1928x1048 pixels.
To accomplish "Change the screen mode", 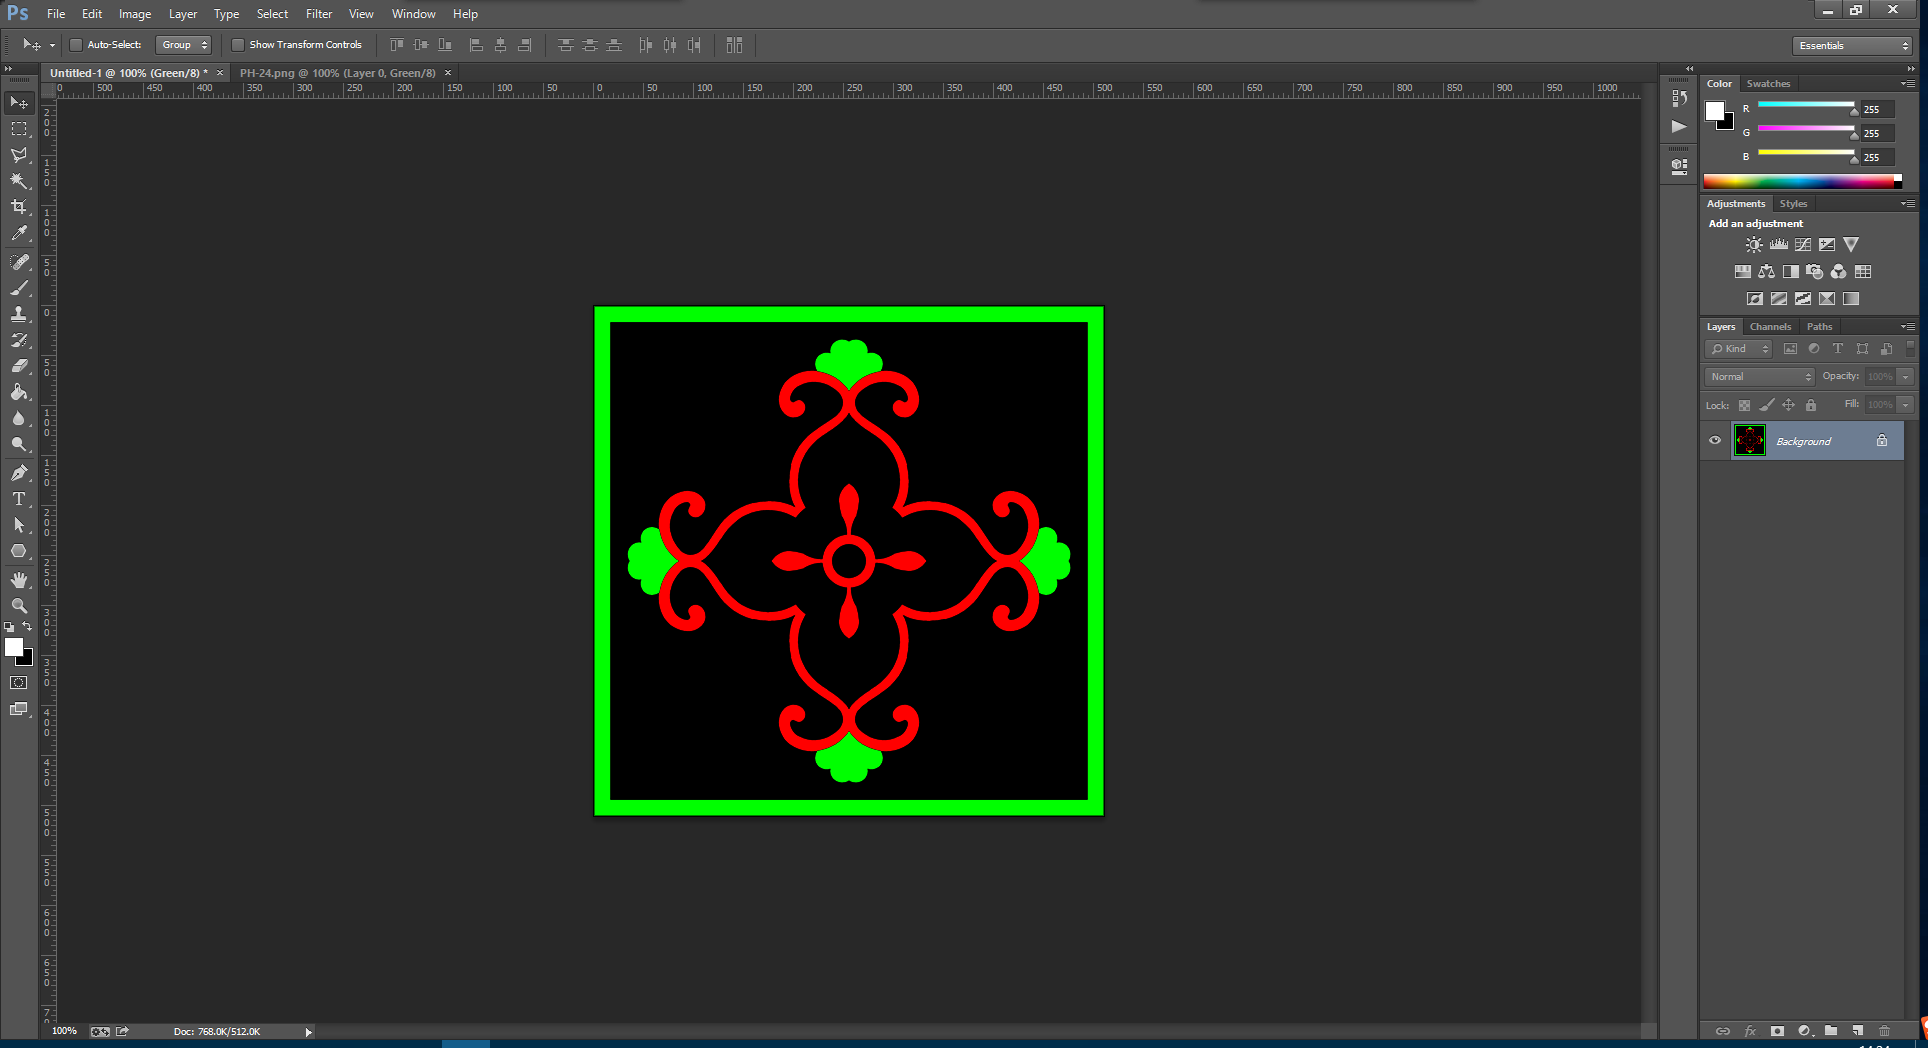I will click(x=19, y=709).
